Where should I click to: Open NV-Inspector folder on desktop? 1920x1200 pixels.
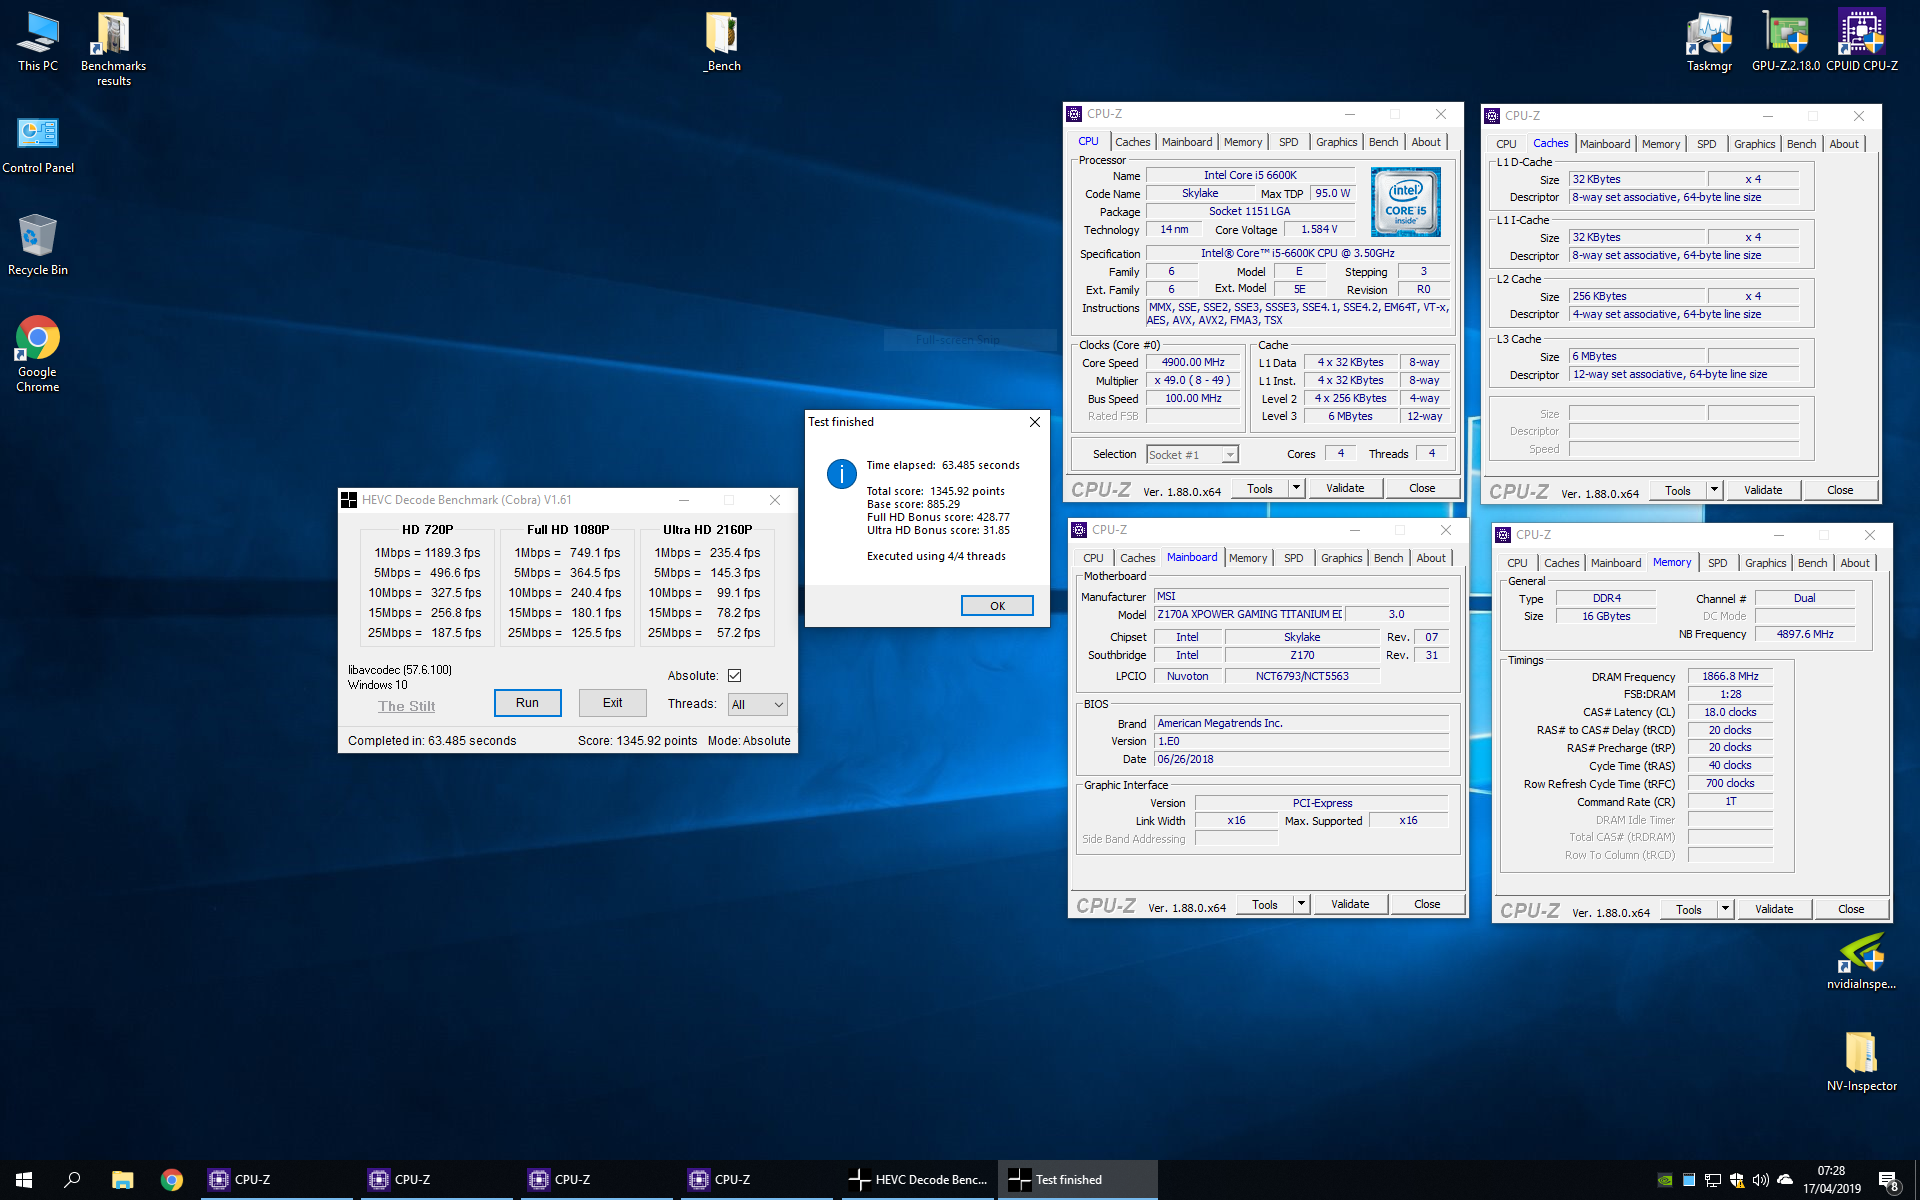1861,1061
